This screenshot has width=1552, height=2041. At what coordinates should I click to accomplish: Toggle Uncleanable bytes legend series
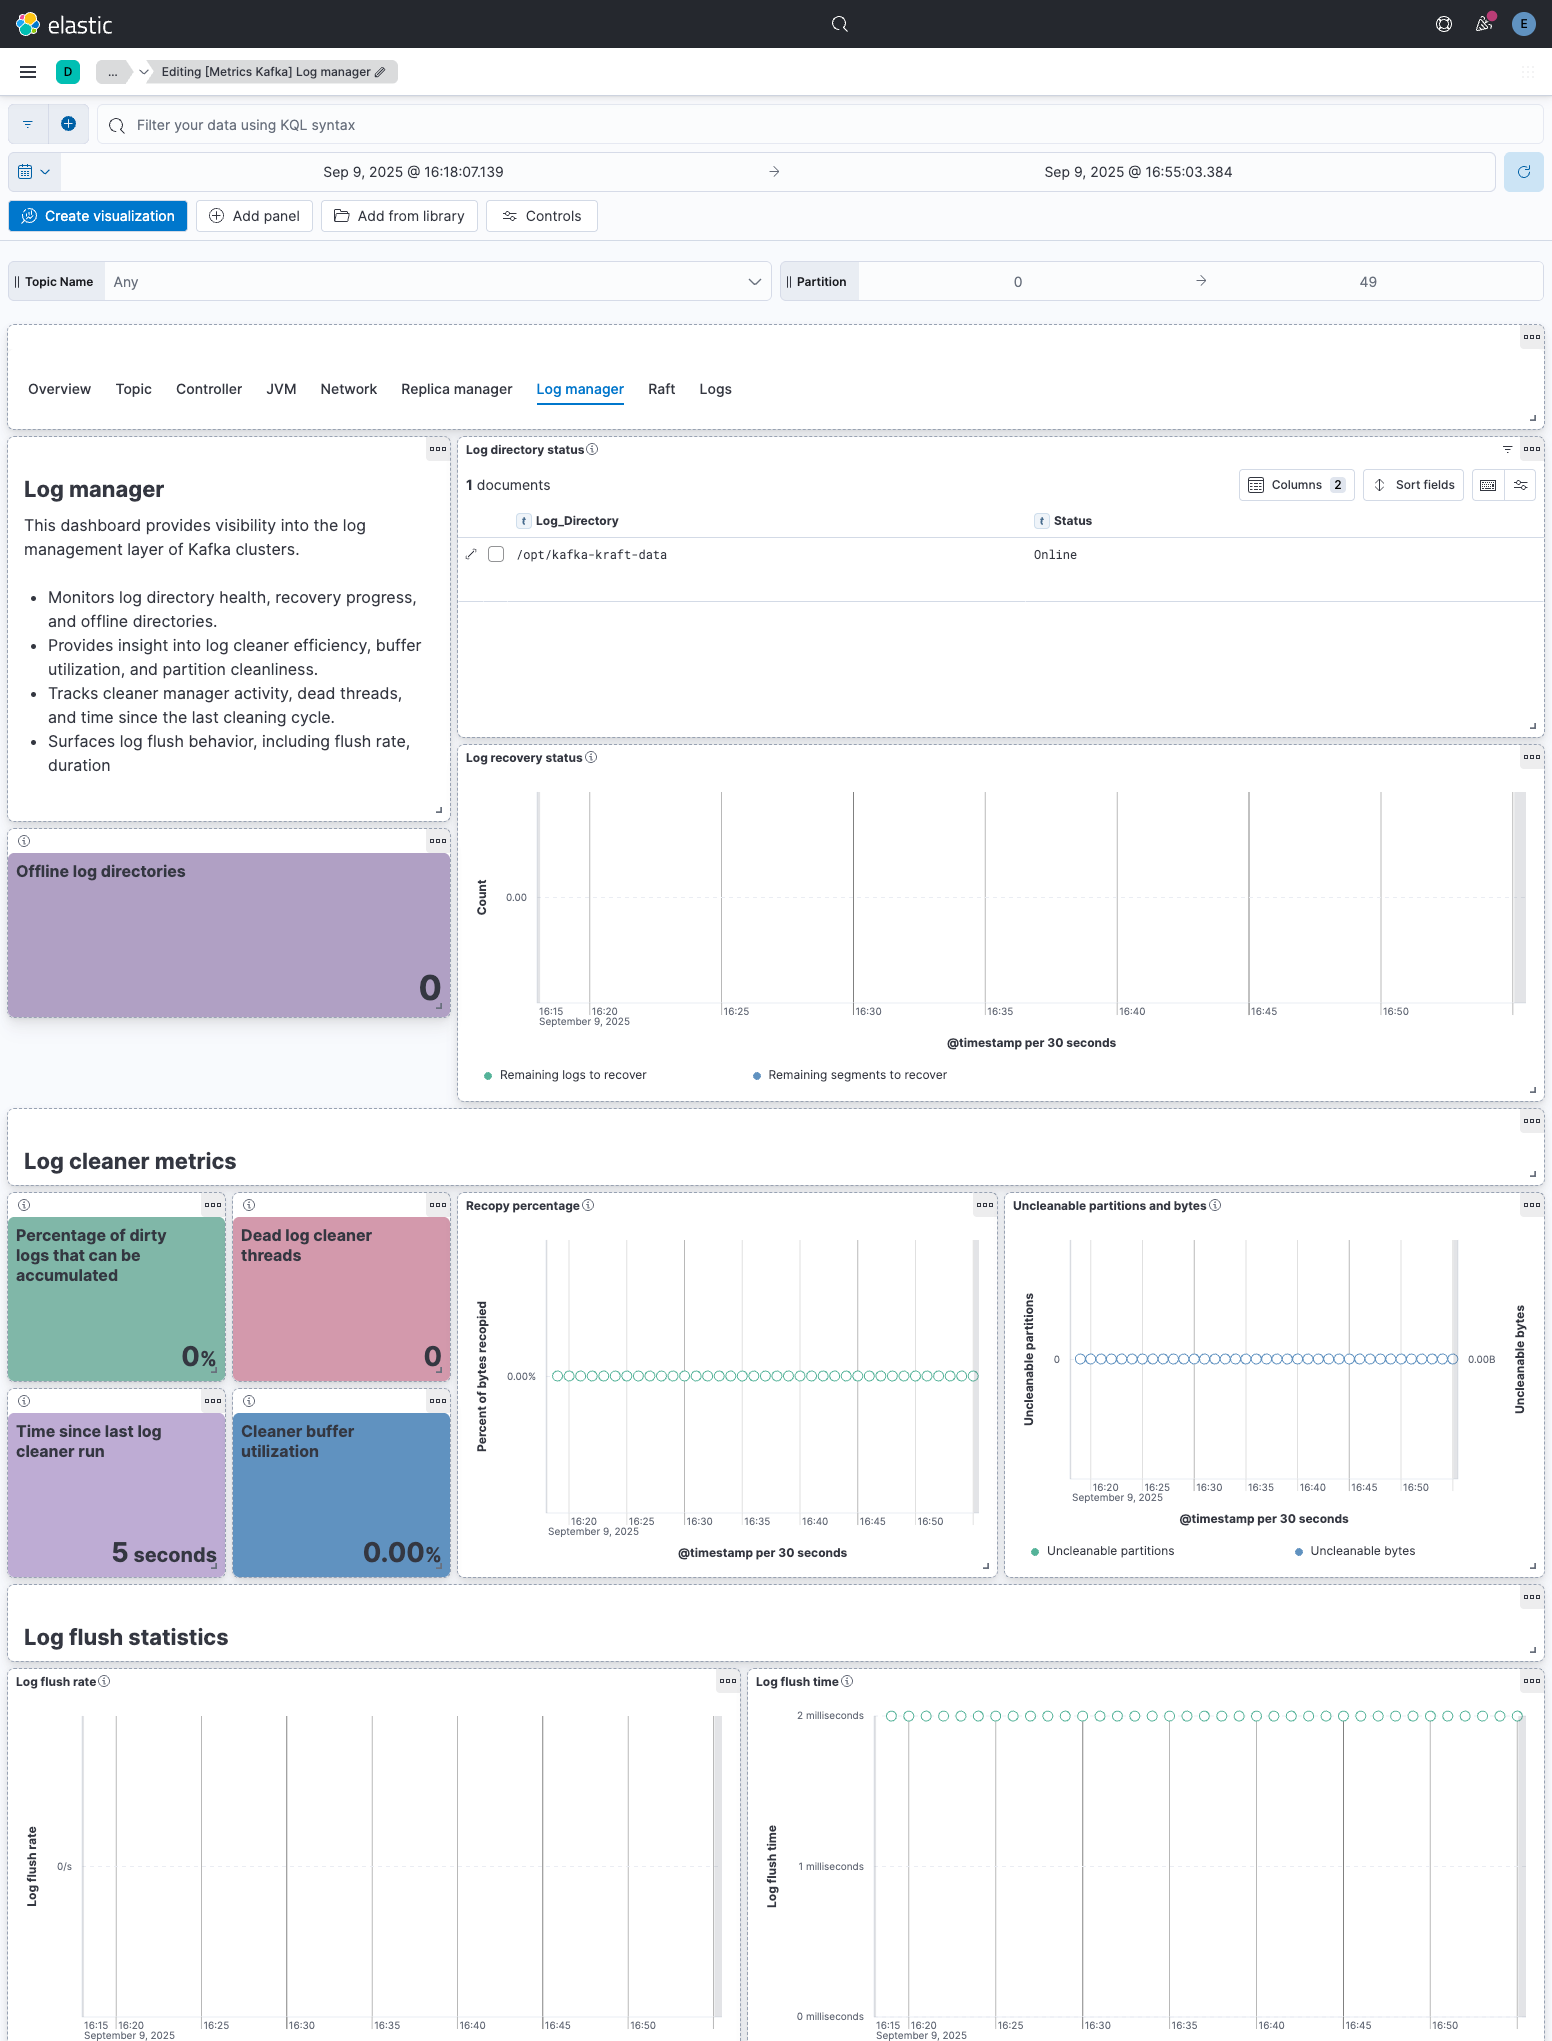[1362, 1551]
